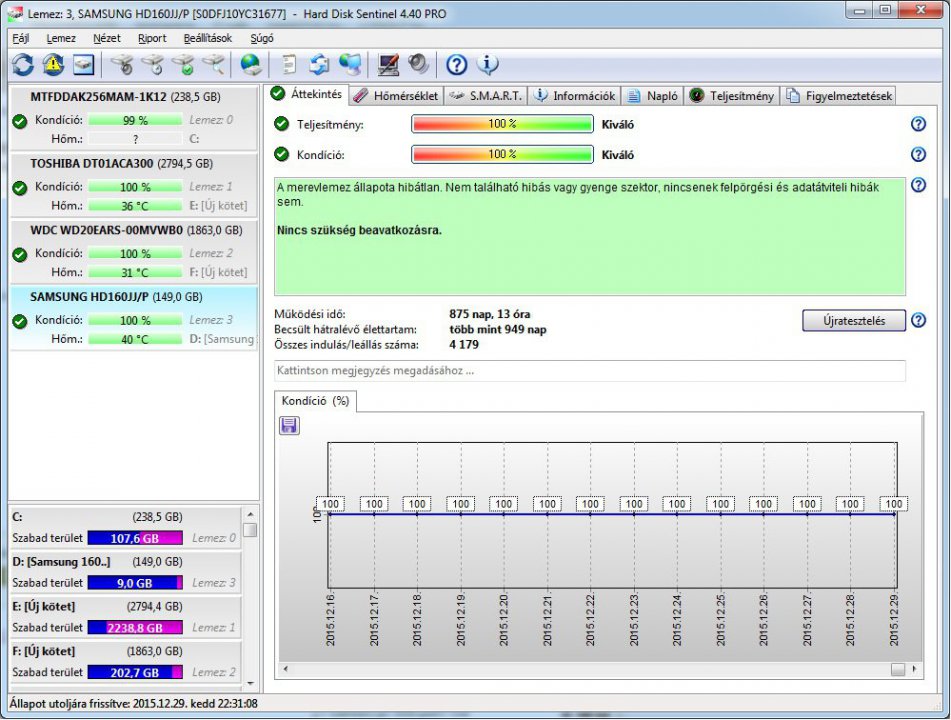
Task: Click the E: [Új kötet] free space bar
Action: [135, 628]
